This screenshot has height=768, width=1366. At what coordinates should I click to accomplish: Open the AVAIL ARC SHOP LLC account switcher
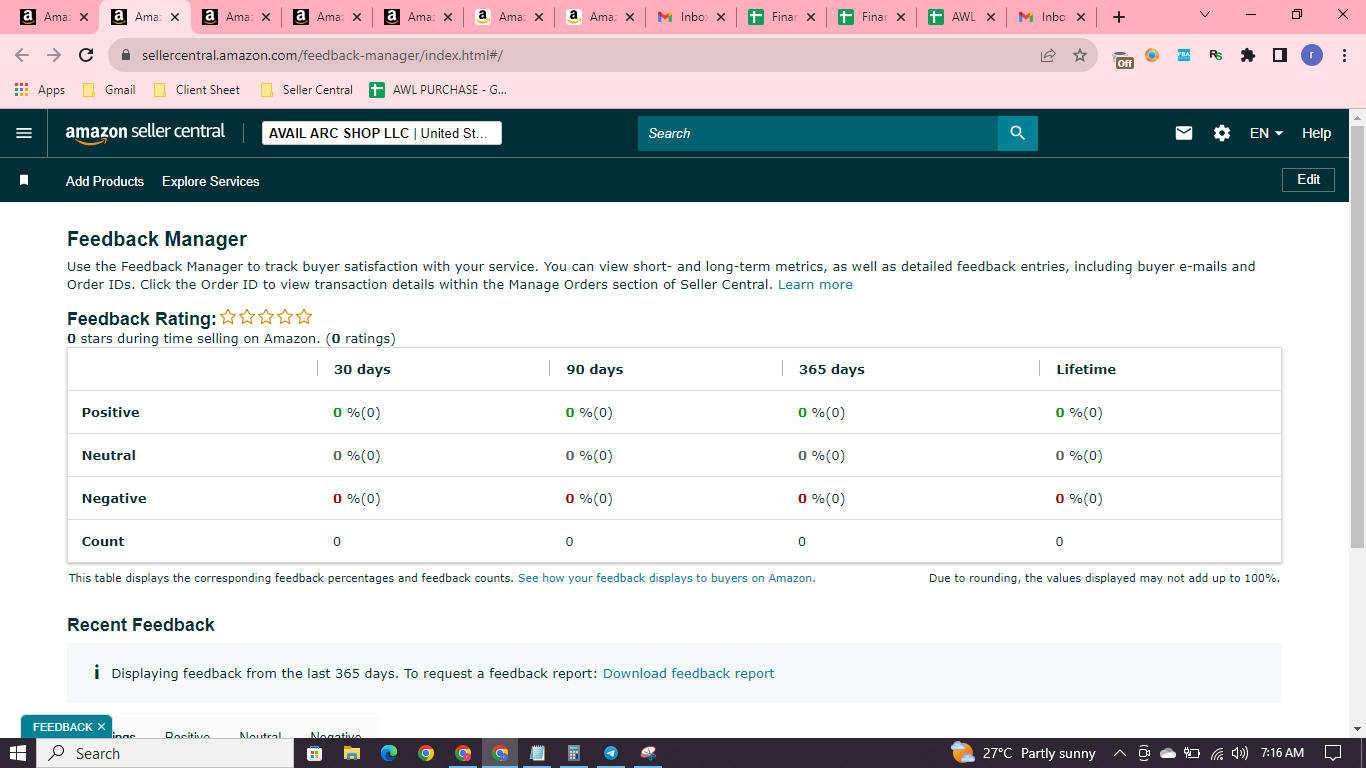tap(382, 133)
